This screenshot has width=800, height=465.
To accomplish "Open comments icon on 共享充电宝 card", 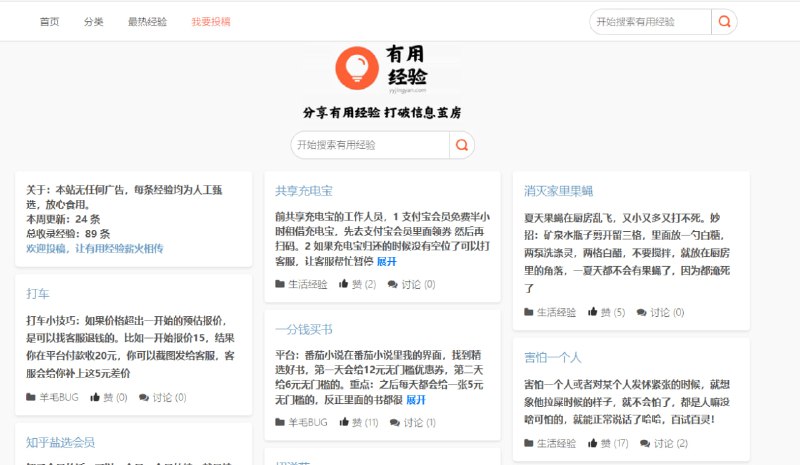I will pyautogui.click(x=392, y=284).
